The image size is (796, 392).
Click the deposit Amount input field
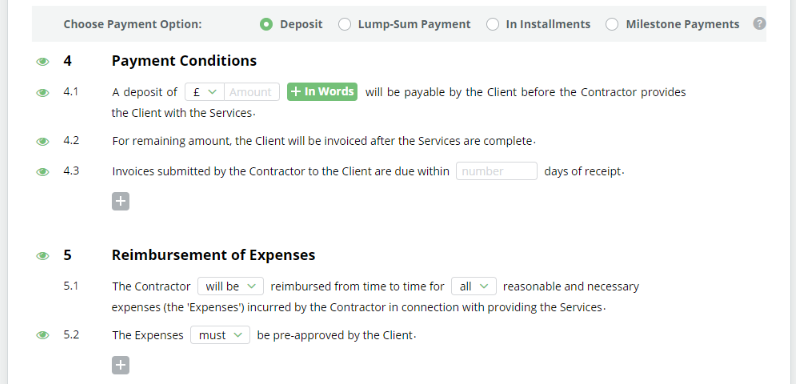click(252, 92)
